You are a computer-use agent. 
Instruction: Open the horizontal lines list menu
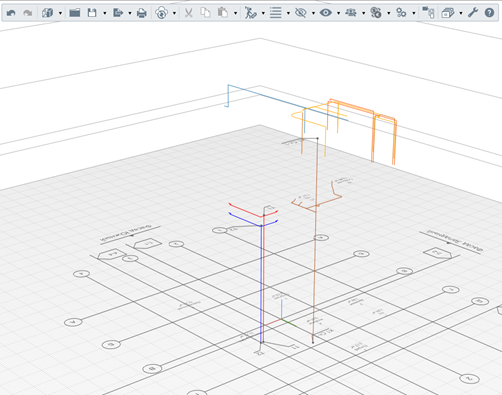click(276, 13)
